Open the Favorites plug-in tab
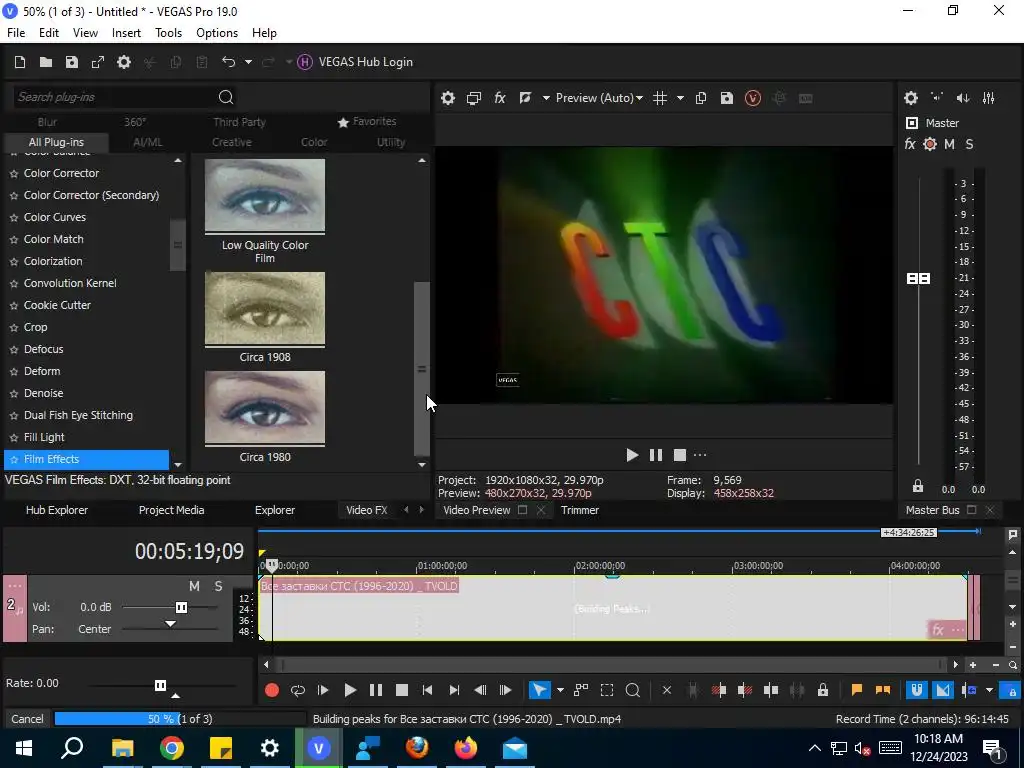Image resolution: width=1024 pixels, height=768 pixels. (367, 121)
